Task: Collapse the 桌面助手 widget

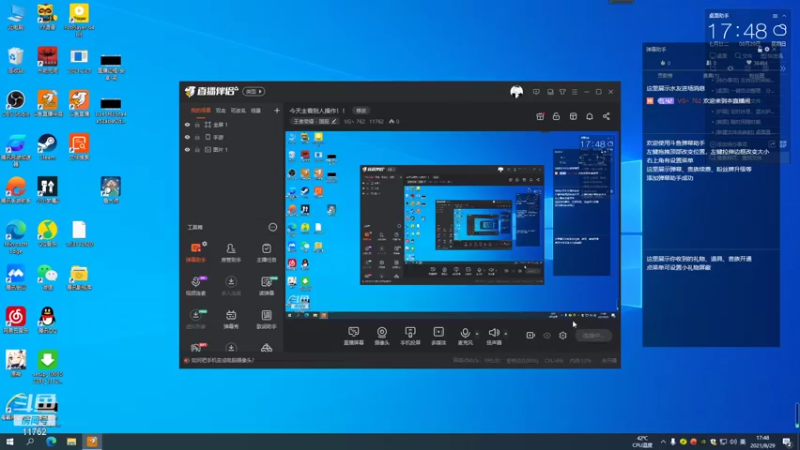Action: point(784,16)
